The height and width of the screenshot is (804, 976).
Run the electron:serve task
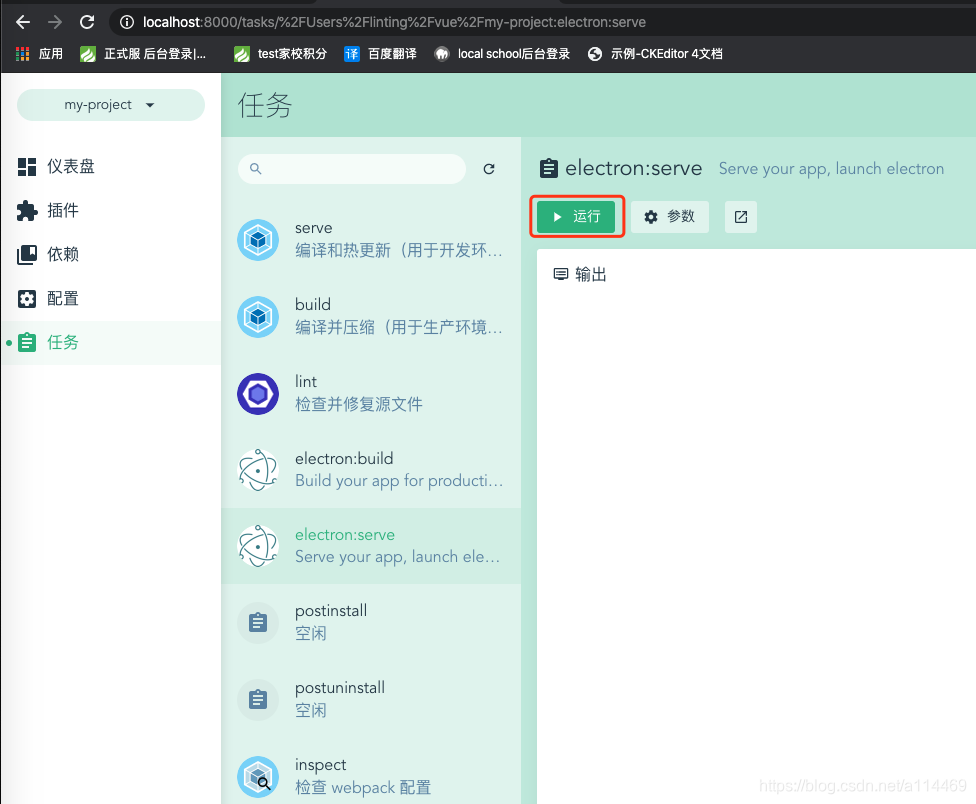[x=577, y=216]
